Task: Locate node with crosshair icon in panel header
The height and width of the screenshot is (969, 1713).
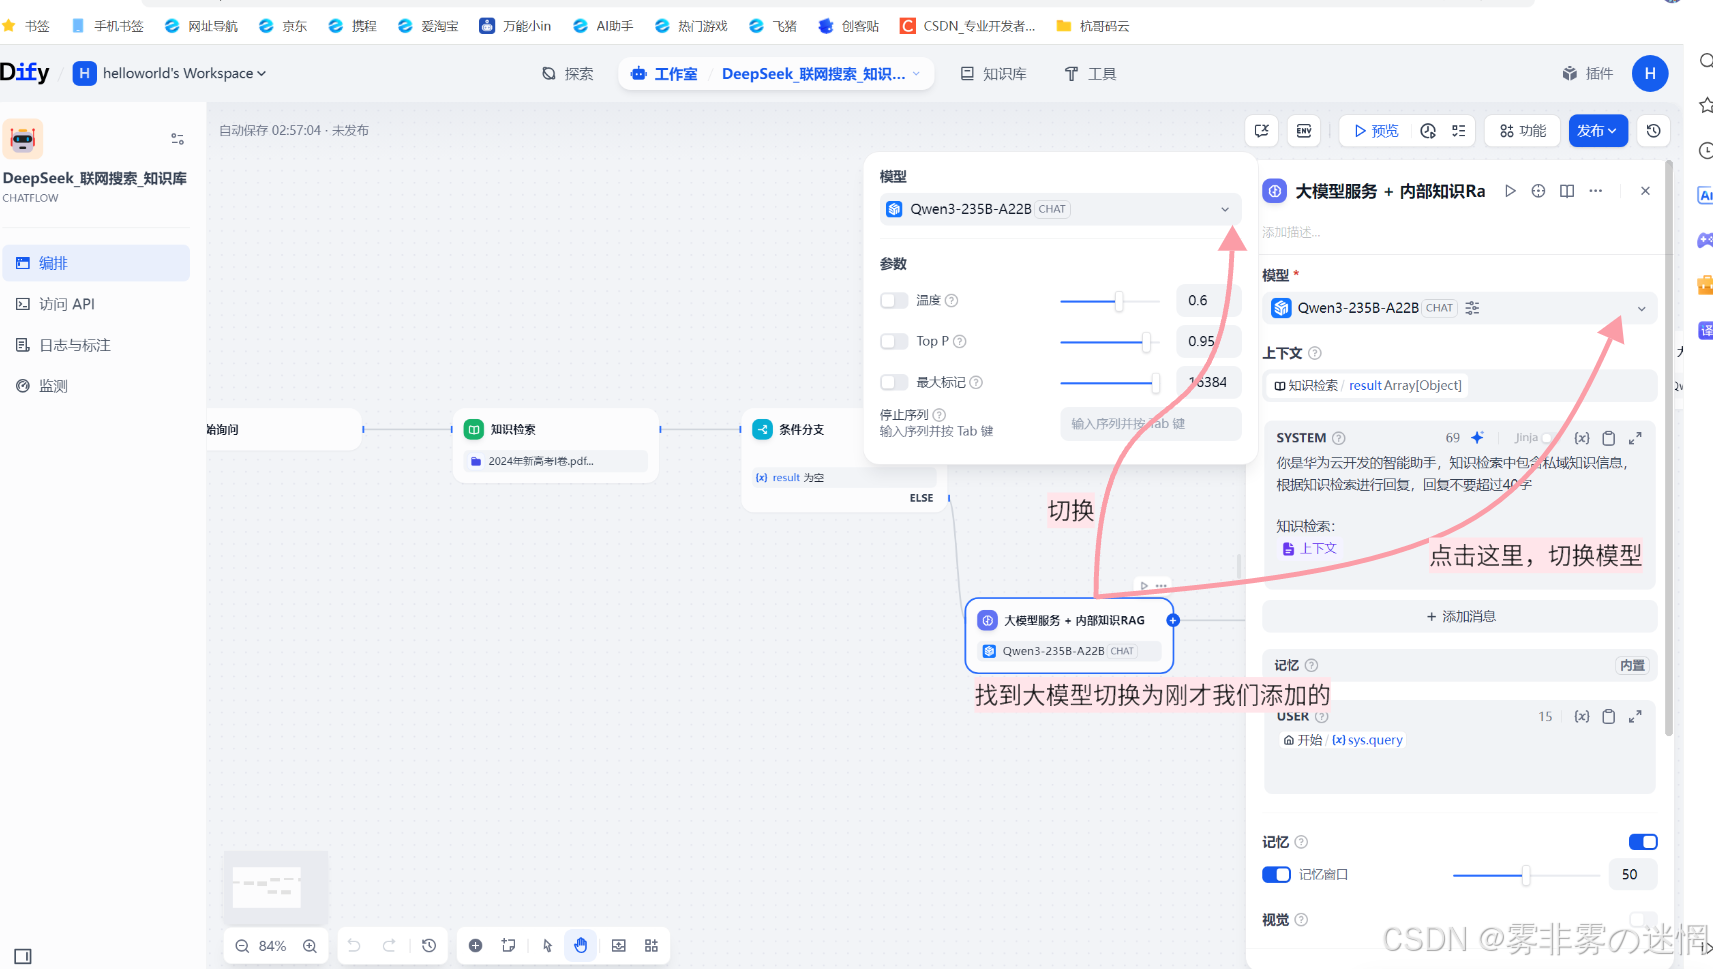Action: (1538, 191)
